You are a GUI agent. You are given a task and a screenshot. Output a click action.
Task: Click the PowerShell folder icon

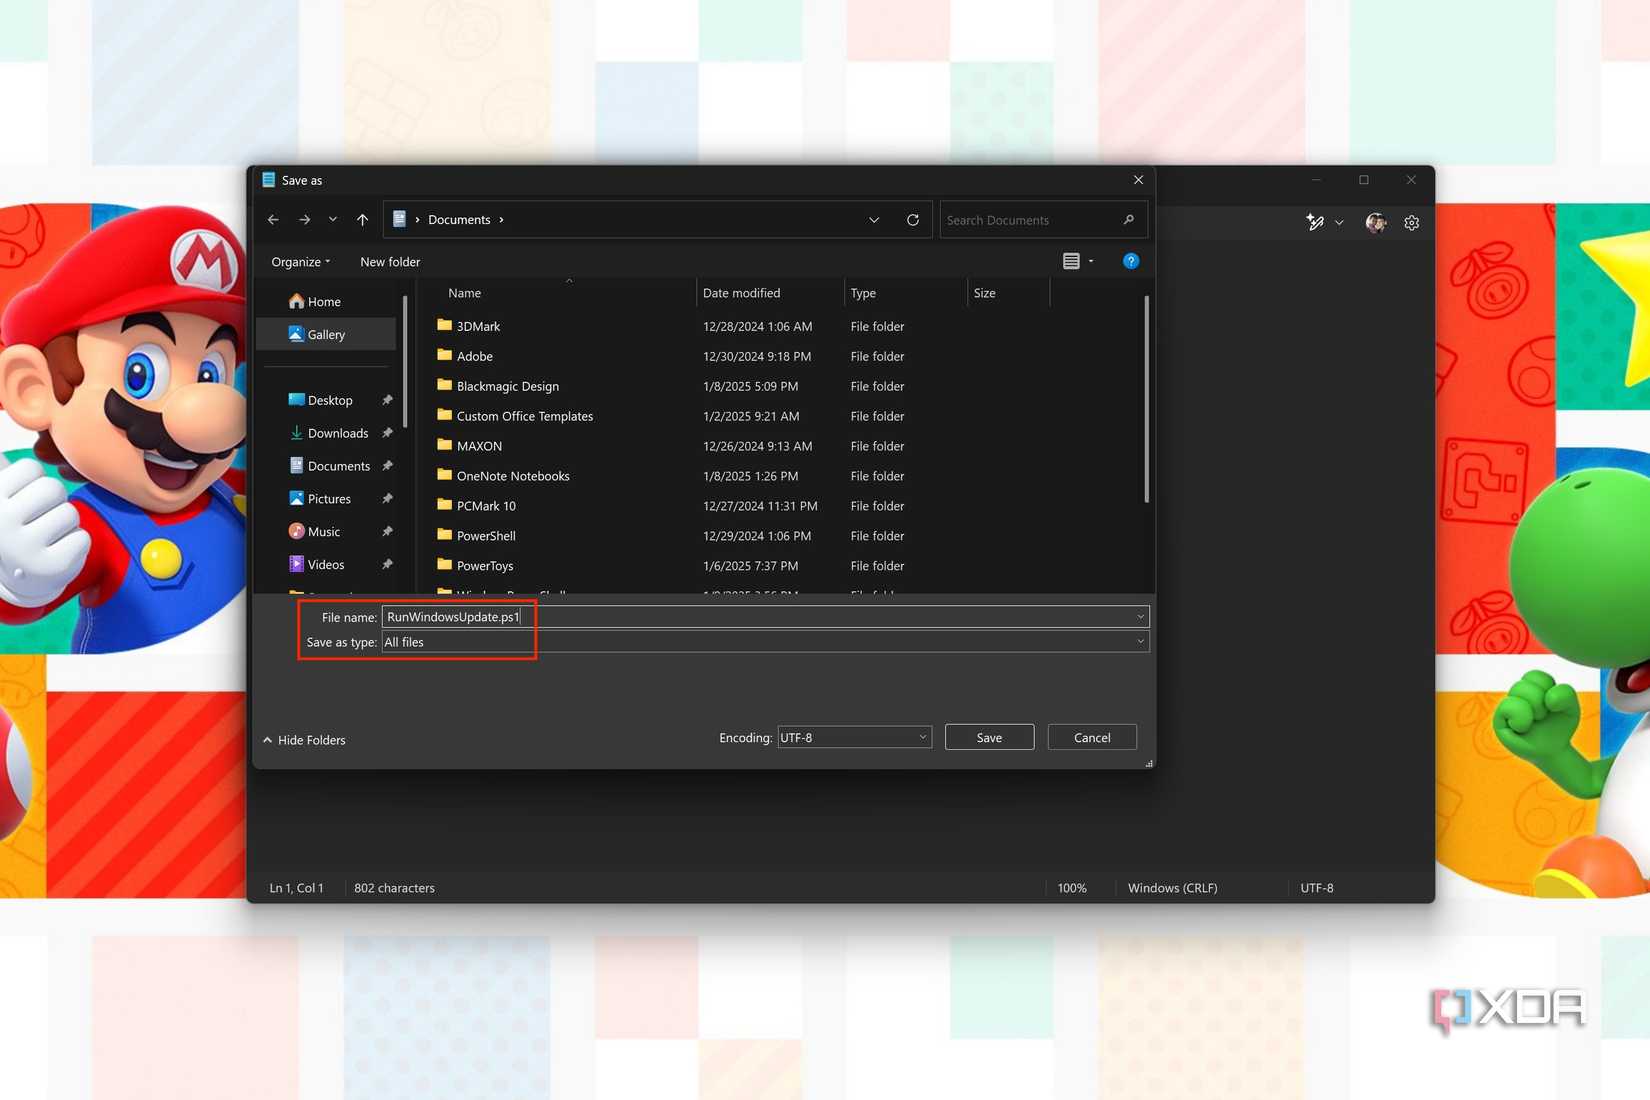click(445, 535)
